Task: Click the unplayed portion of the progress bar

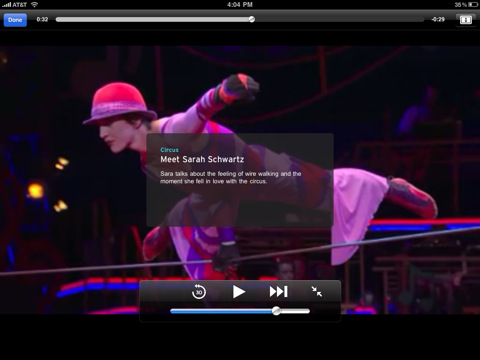Action: point(339,19)
